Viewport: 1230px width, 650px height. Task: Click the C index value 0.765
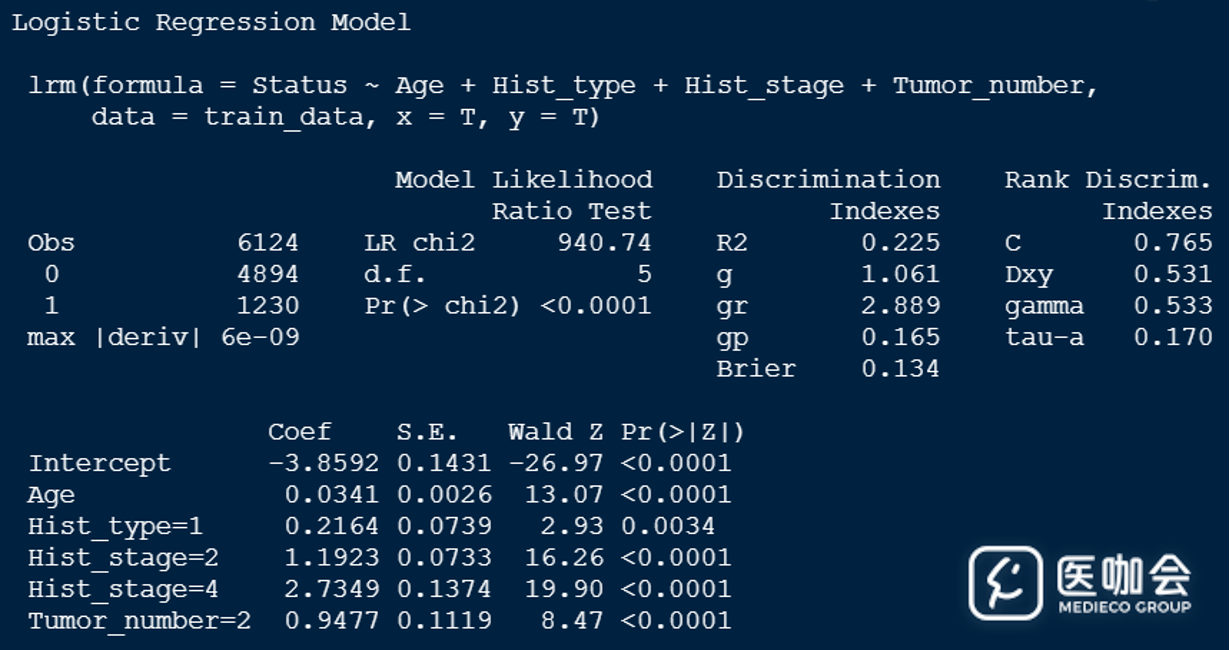pos(1172,243)
